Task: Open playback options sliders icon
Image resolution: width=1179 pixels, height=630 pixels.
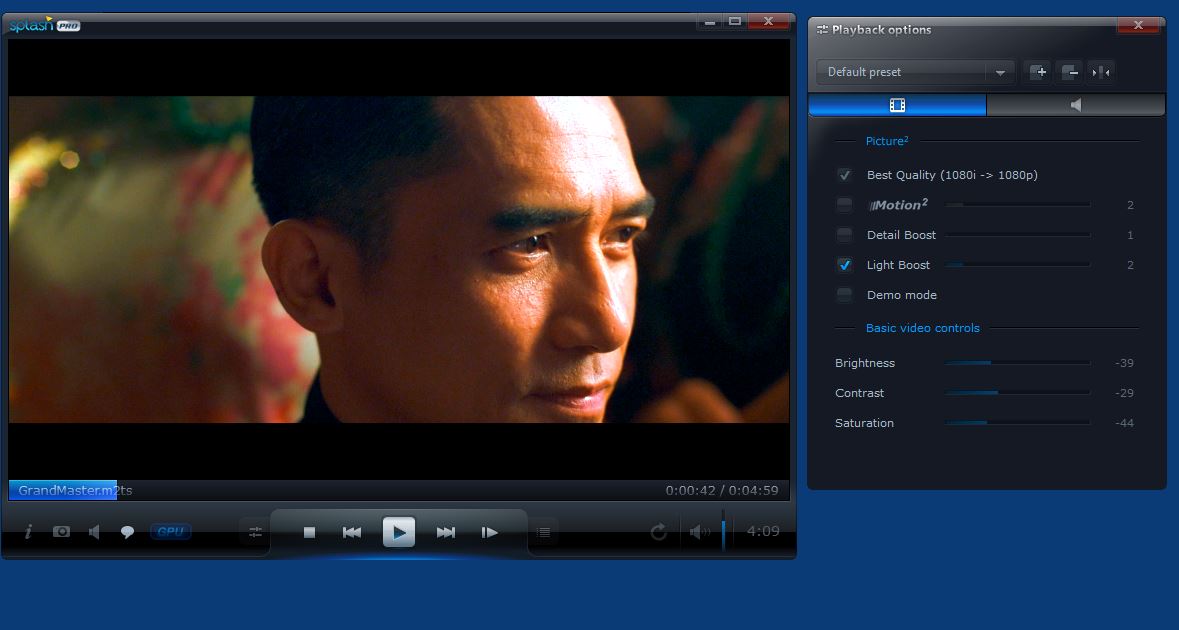Action: [x=255, y=532]
